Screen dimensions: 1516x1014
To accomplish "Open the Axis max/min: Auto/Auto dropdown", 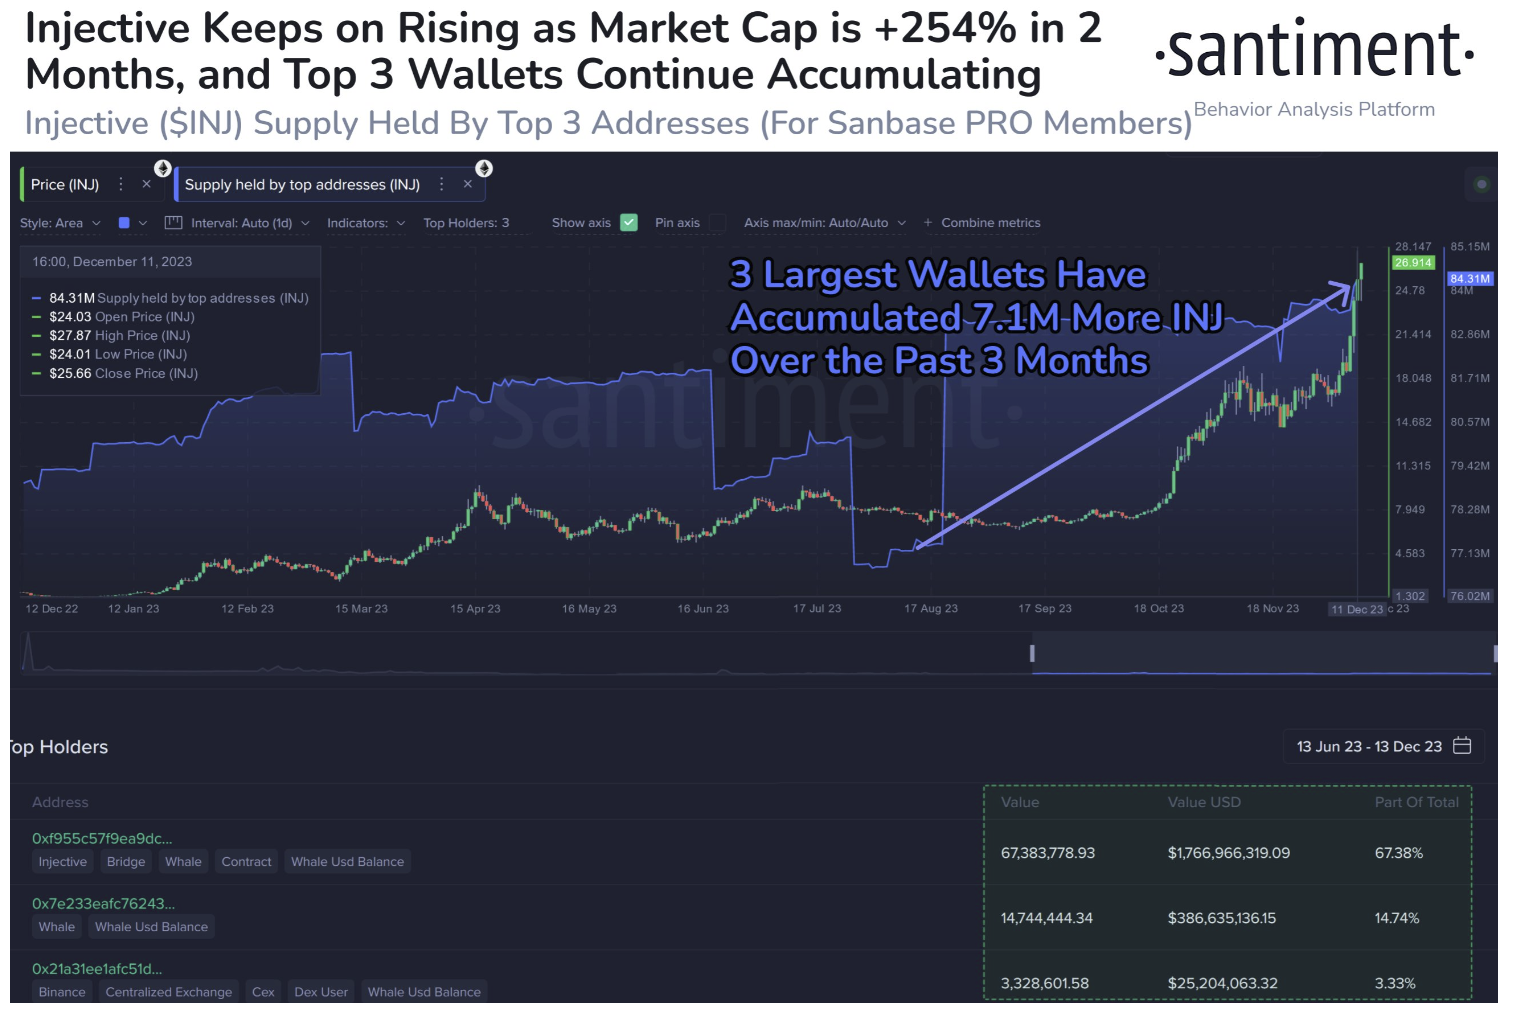I will pos(825,223).
